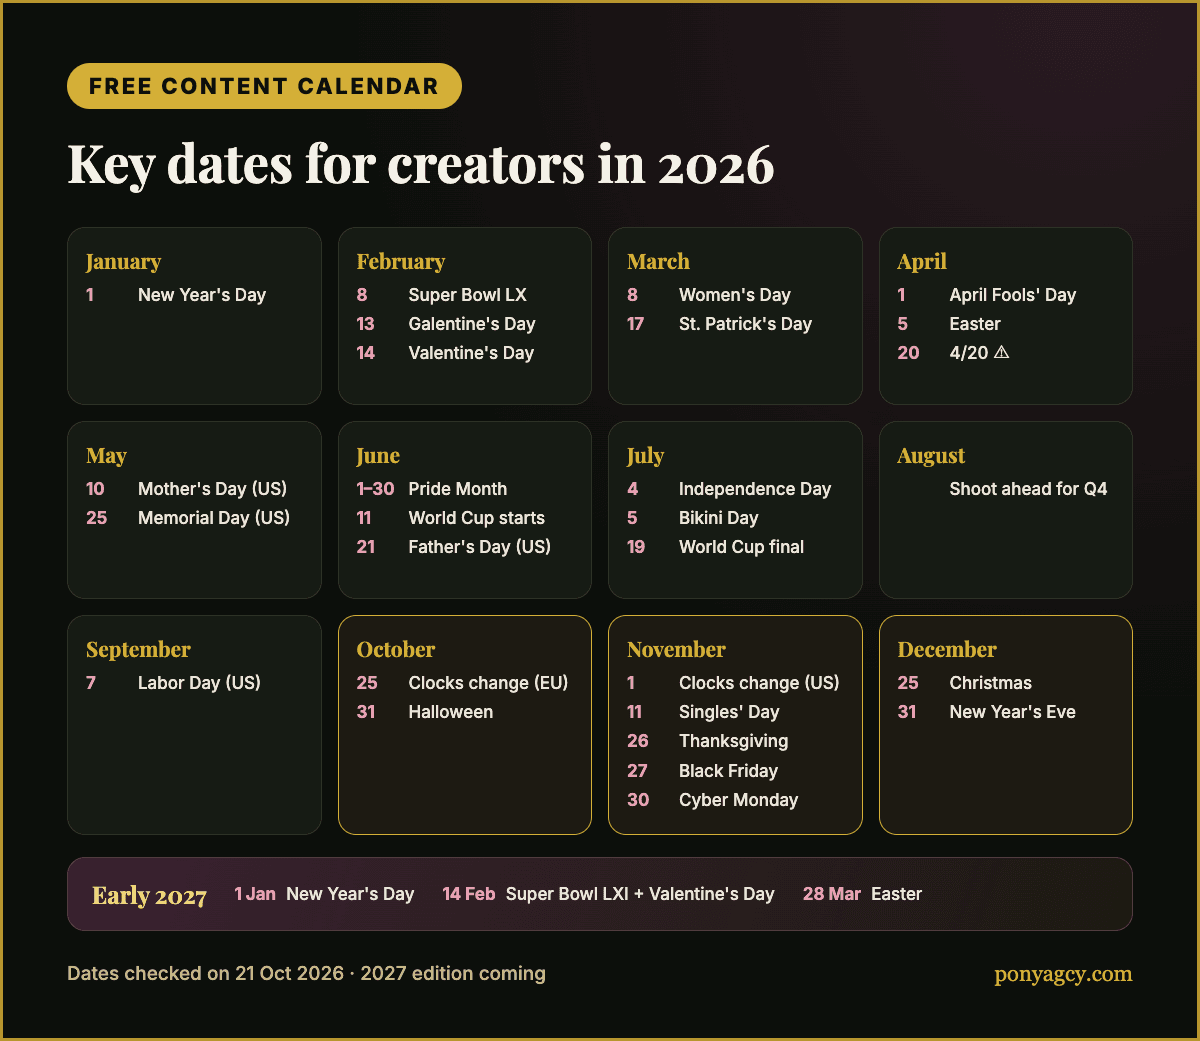Image resolution: width=1200 pixels, height=1041 pixels.
Task: Select the June month heading
Action: click(x=378, y=456)
